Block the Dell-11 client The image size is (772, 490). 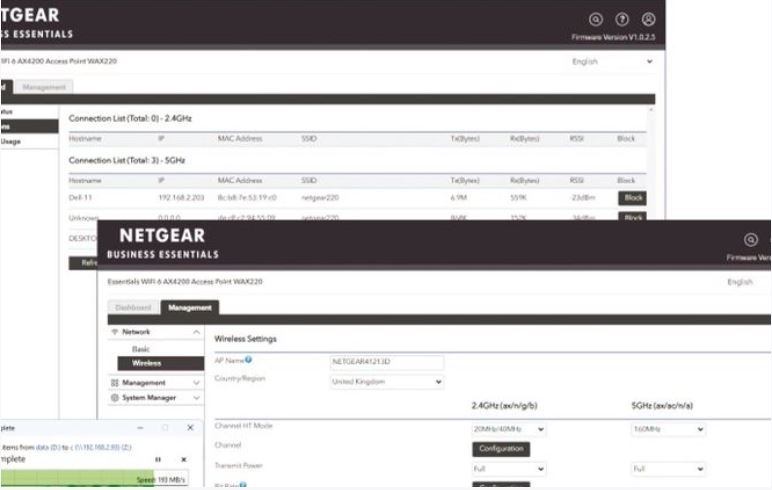click(x=632, y=198)
